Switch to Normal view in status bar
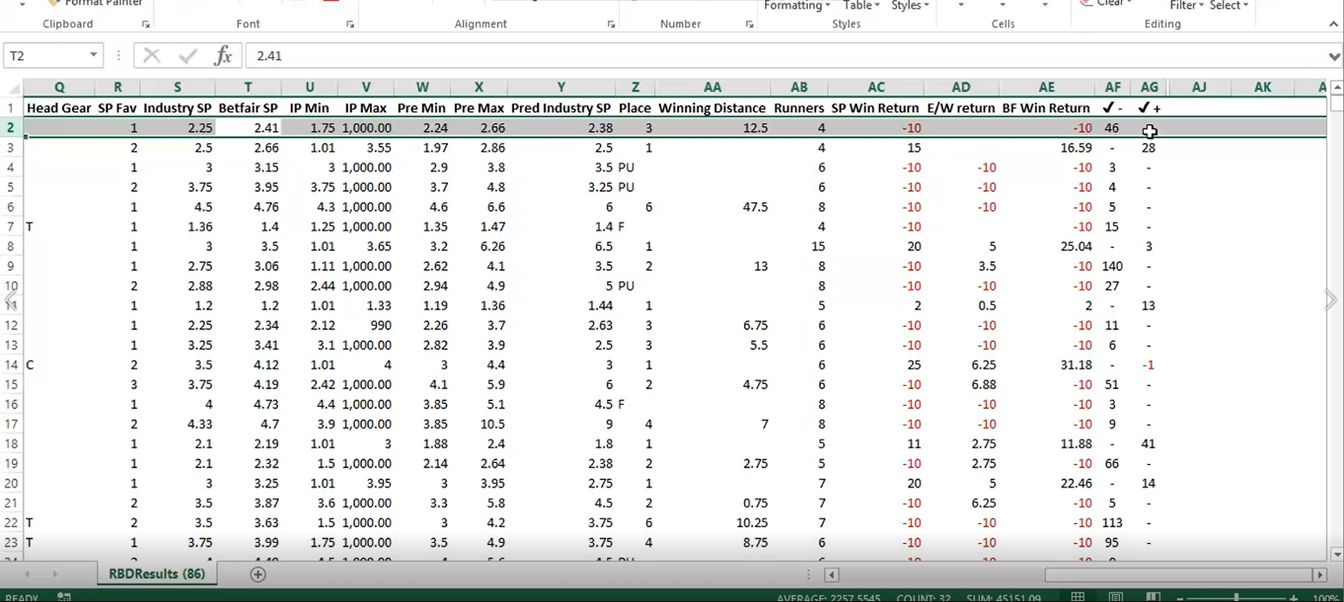 coord(1077,597)
